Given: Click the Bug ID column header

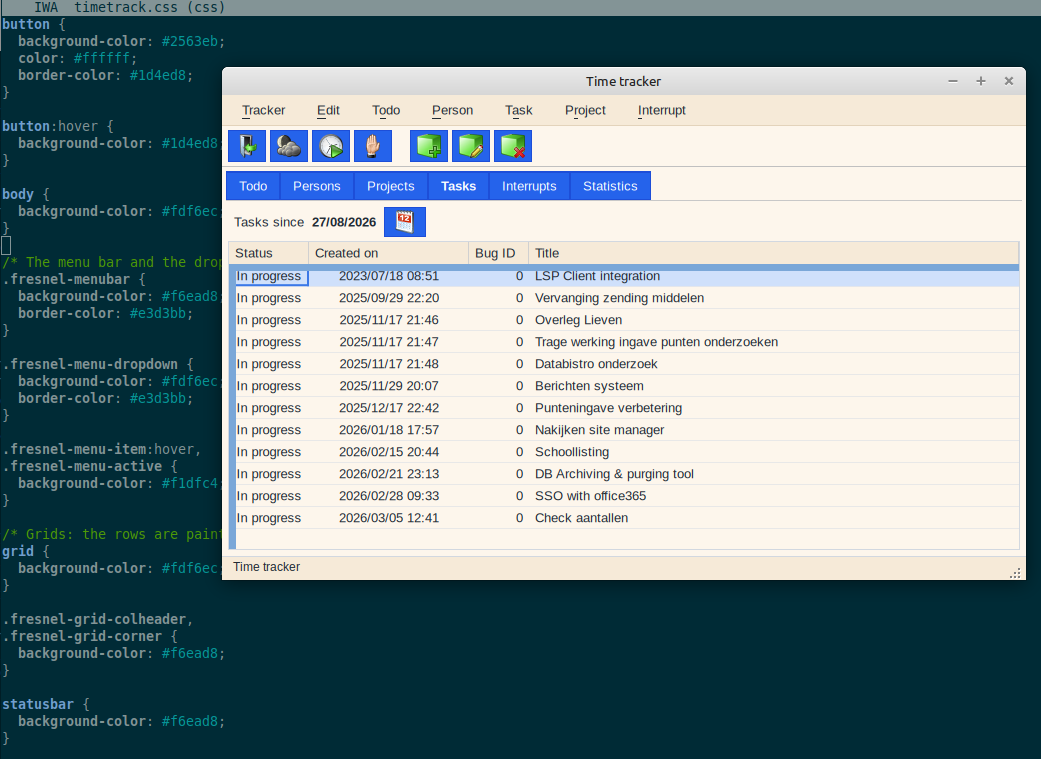Looking at the screenshot, I should pyautogui.click(x=498, y=253).
